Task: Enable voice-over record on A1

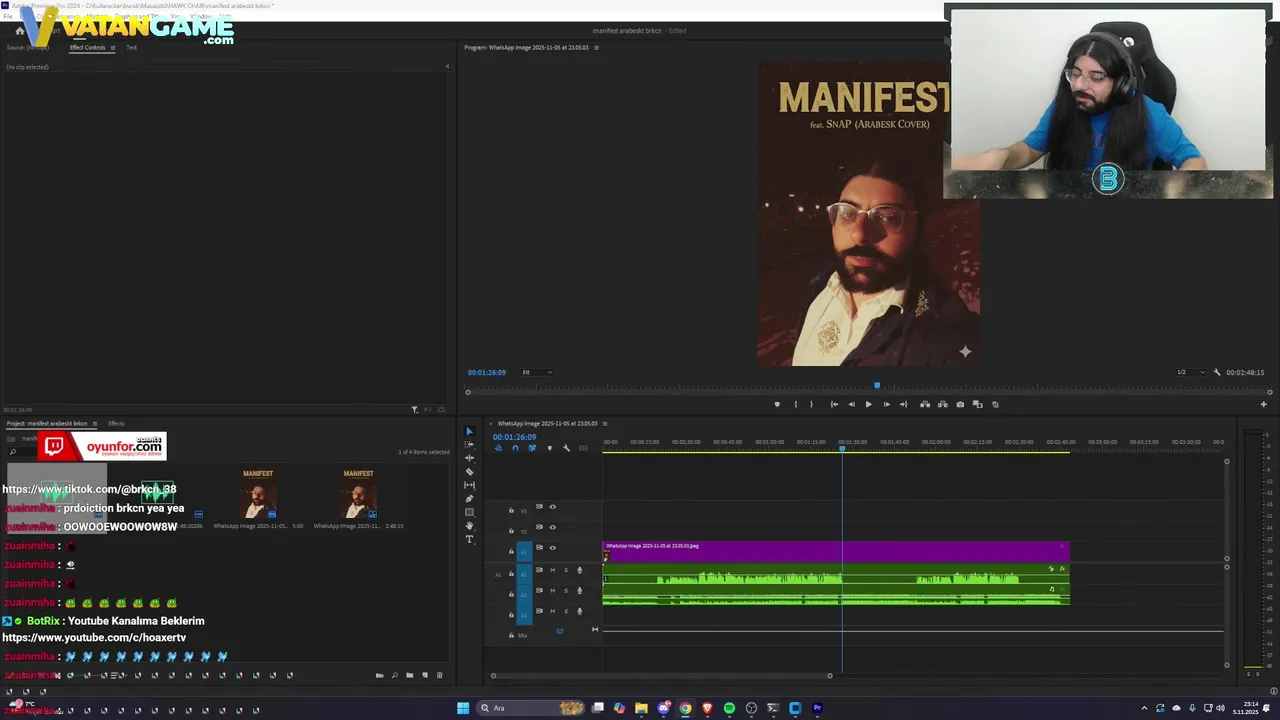Action: [x=579, y=570]
